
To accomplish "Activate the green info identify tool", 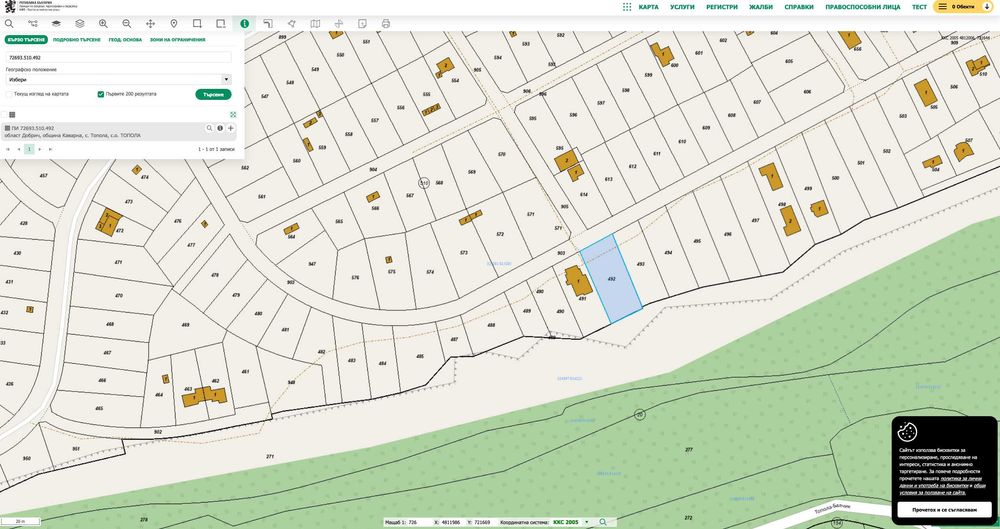I will point(244,24).
